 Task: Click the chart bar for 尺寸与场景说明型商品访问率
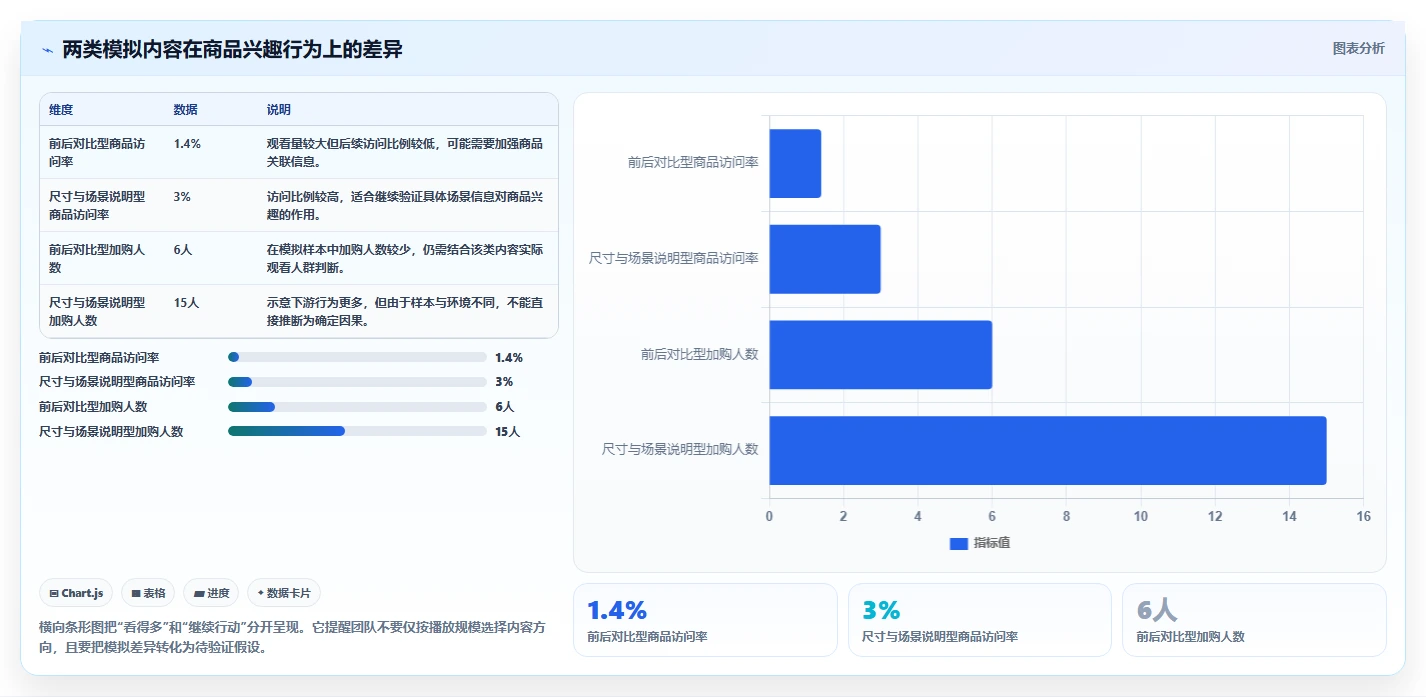pyautogui.click(x=825, y=259)
